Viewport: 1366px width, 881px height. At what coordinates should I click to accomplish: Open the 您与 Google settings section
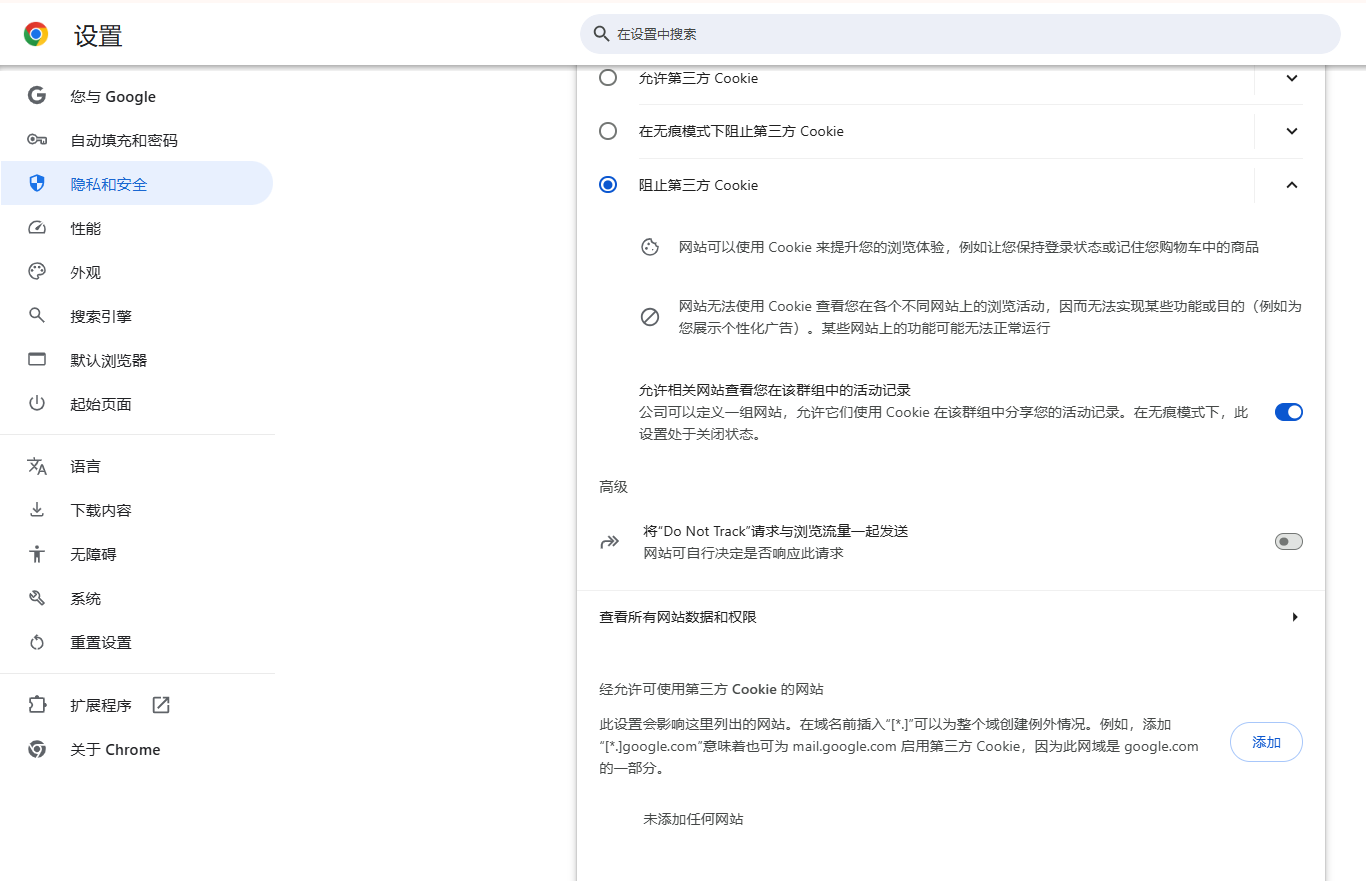[137, 96]
